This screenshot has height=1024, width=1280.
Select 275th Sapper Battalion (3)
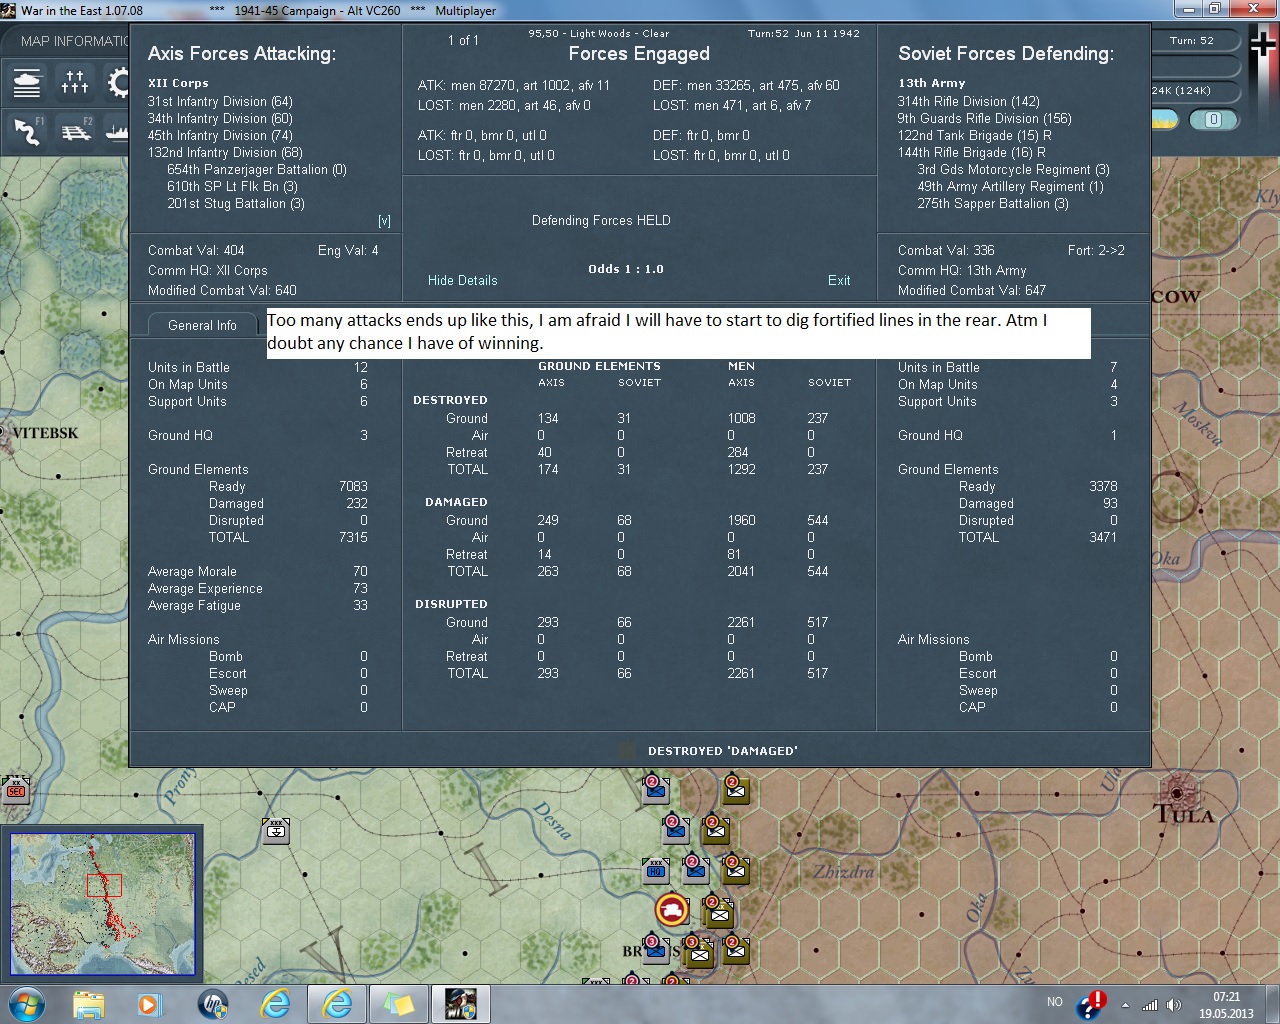pos(993,204)
